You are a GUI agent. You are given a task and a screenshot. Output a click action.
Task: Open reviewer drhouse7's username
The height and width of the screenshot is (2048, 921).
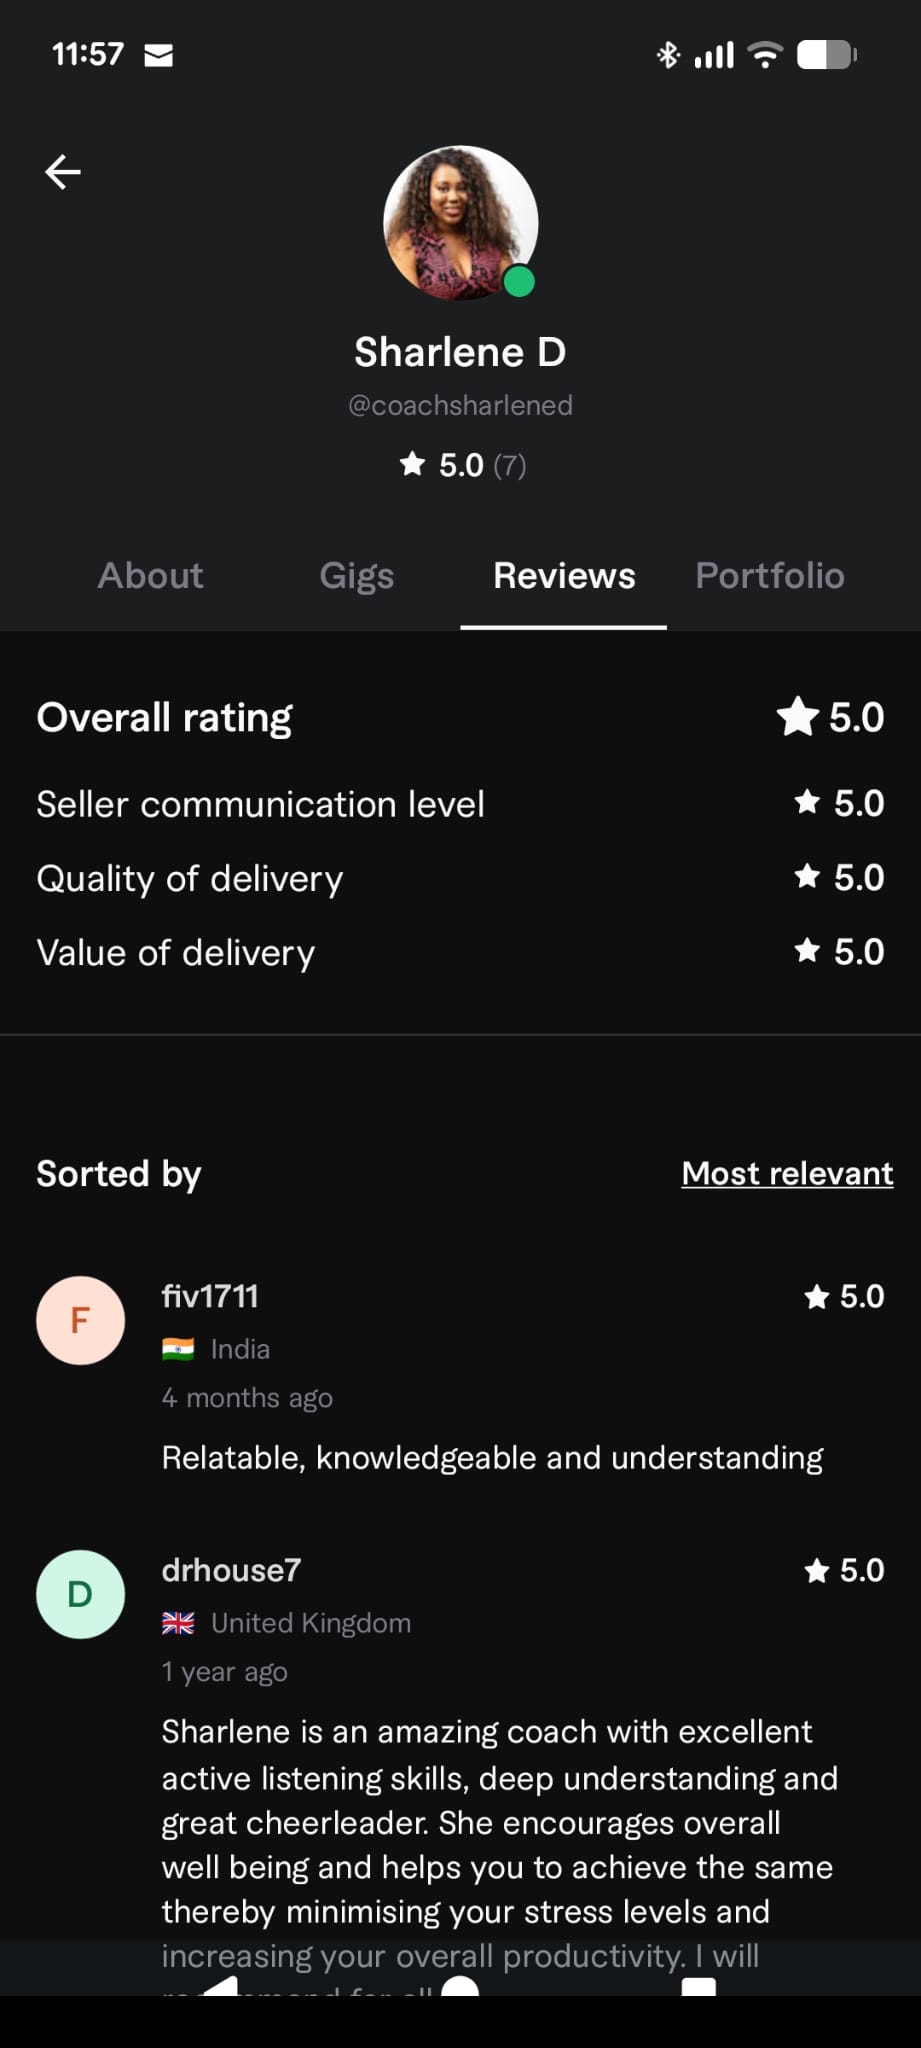231,1570
